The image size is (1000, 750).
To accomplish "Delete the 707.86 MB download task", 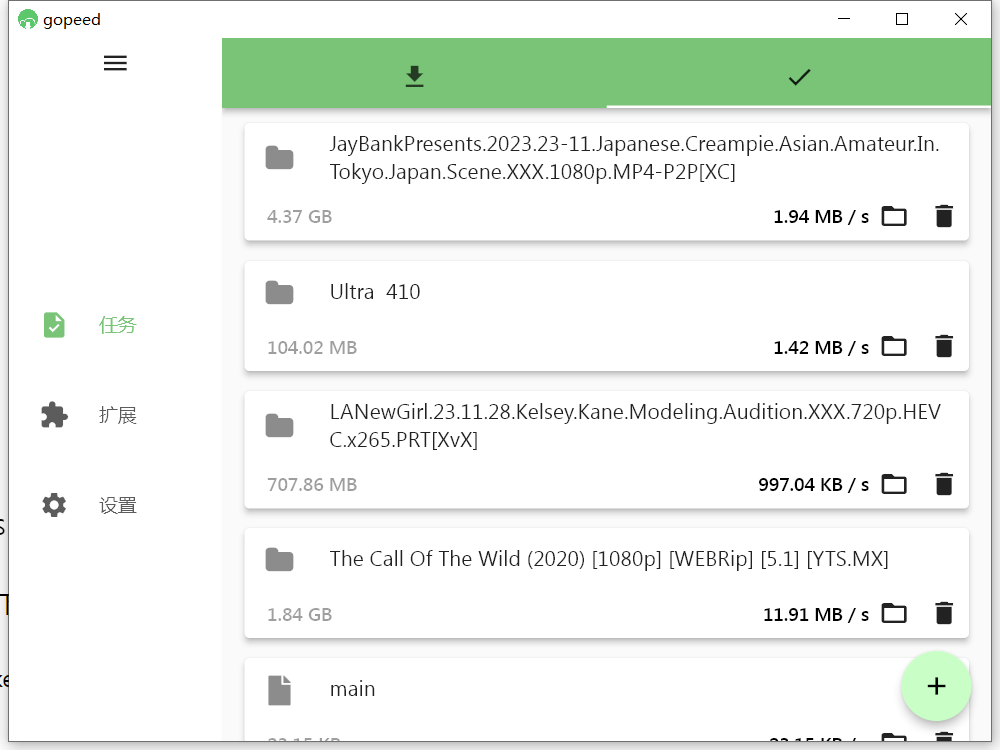I will pyautogui.click(x=943, y=485).
